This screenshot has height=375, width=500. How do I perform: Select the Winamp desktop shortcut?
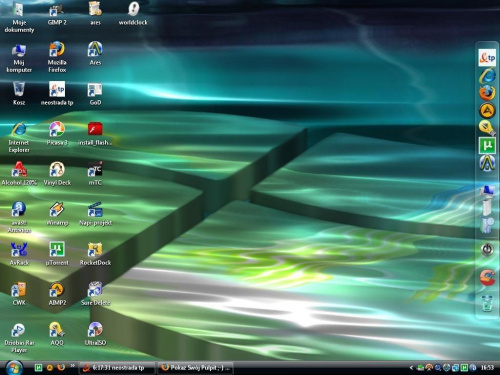[x=57, y=214]
